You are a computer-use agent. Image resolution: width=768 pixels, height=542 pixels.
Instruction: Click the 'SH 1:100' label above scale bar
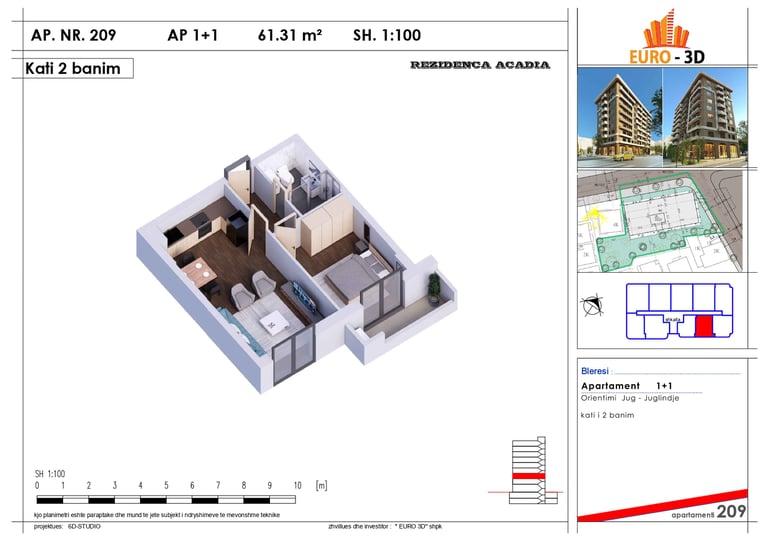click(x=50, y=473)
